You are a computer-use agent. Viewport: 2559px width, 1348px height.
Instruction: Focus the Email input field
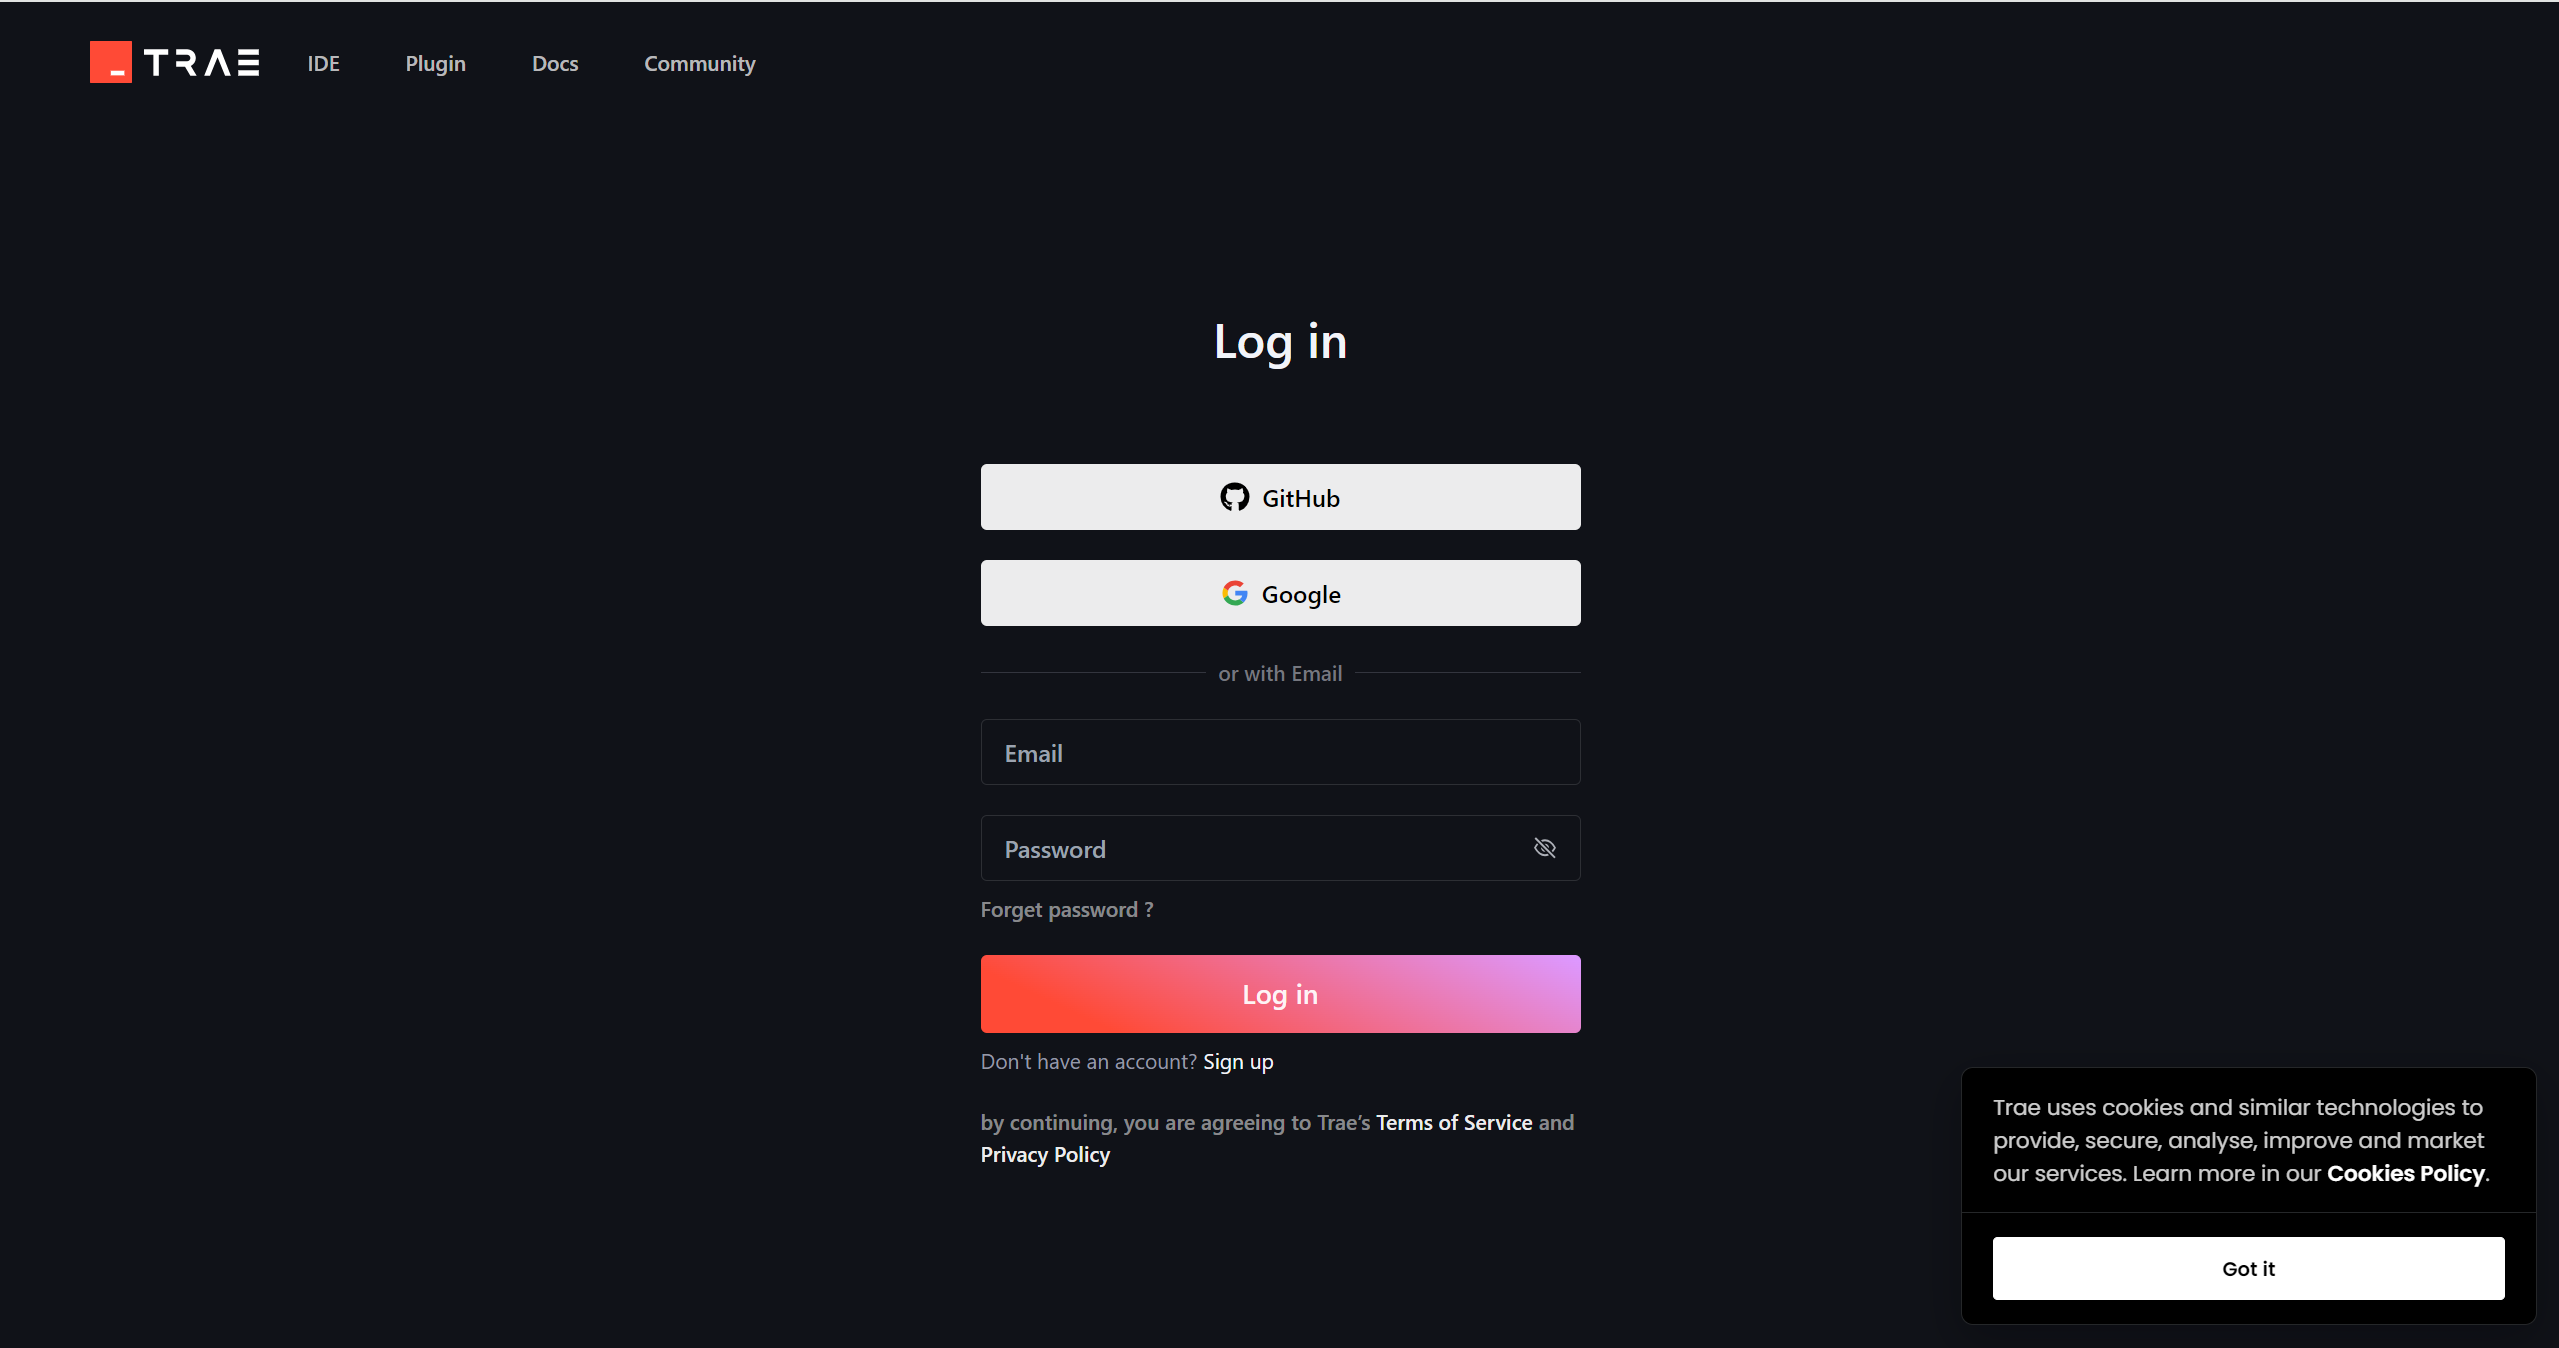(x=1280, y=752)
